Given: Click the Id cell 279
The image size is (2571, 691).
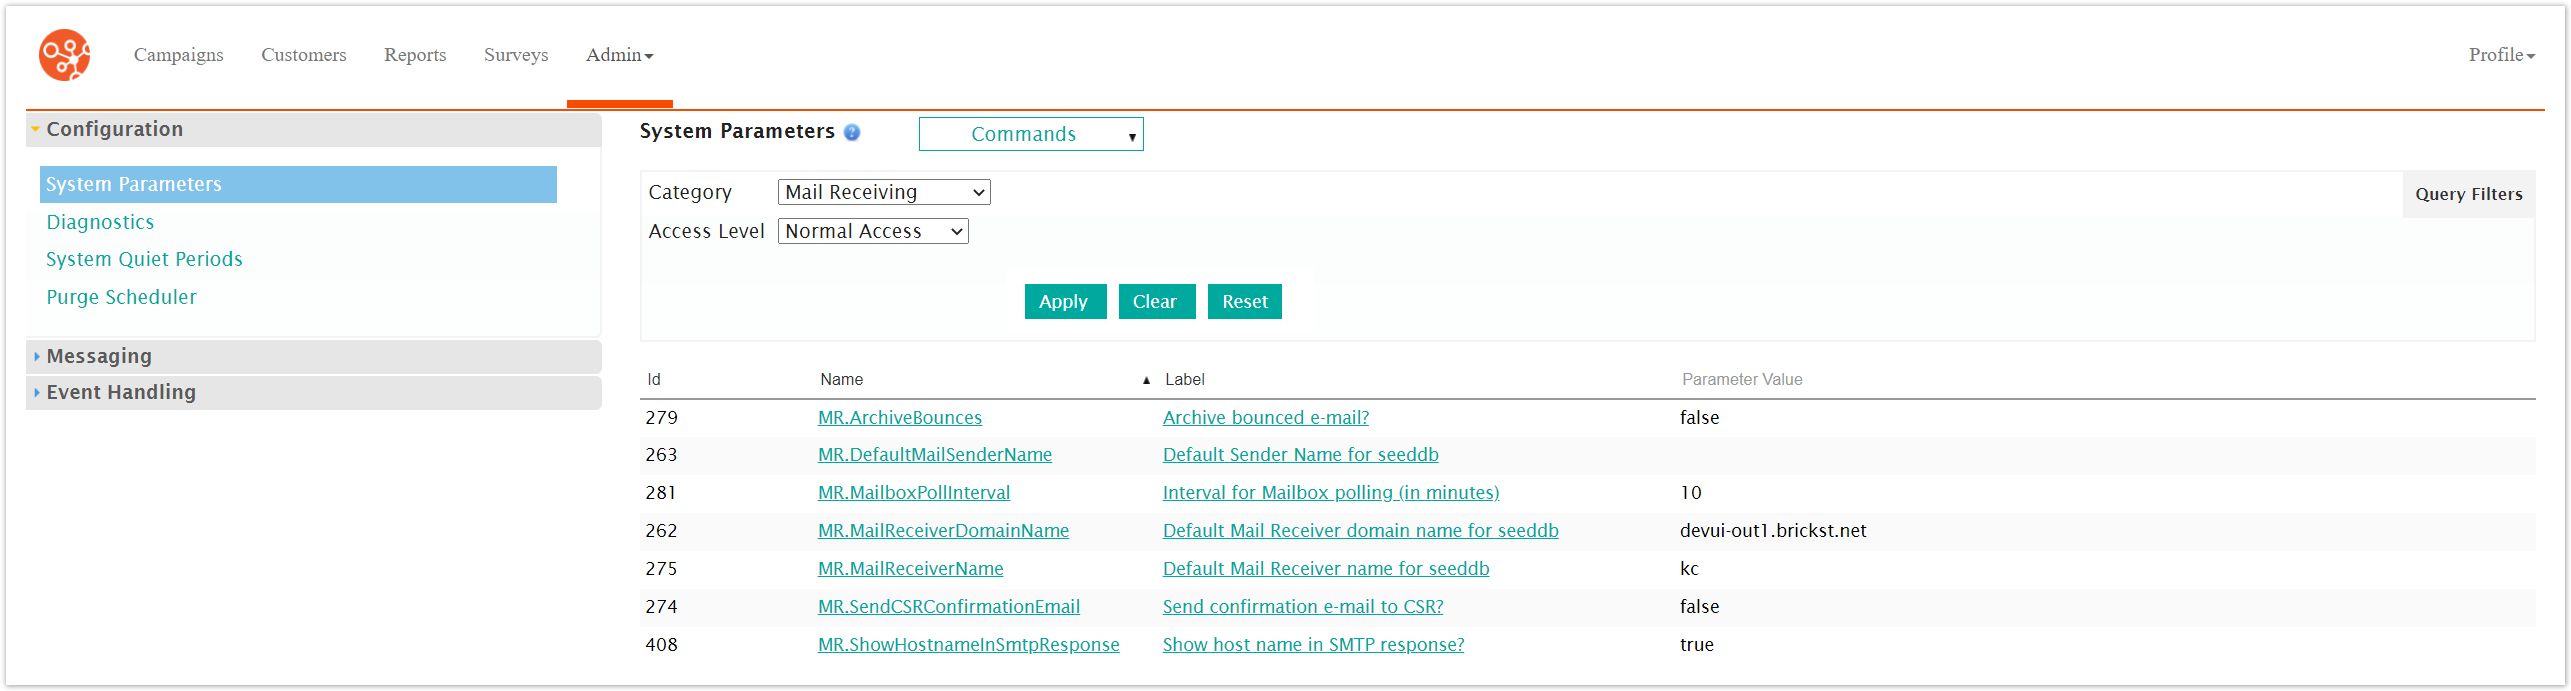Looking at the screenshot, I should pyautogui.click(x=661, y=418).
